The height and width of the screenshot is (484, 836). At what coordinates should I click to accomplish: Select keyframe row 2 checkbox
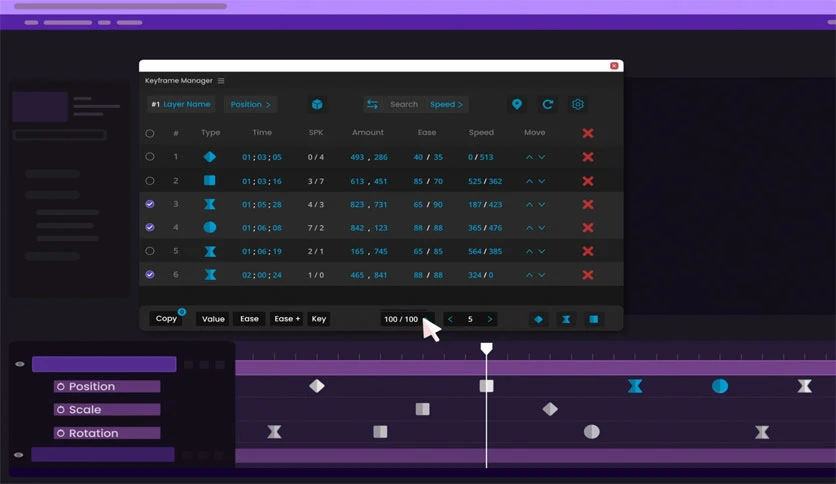(150, 181)
